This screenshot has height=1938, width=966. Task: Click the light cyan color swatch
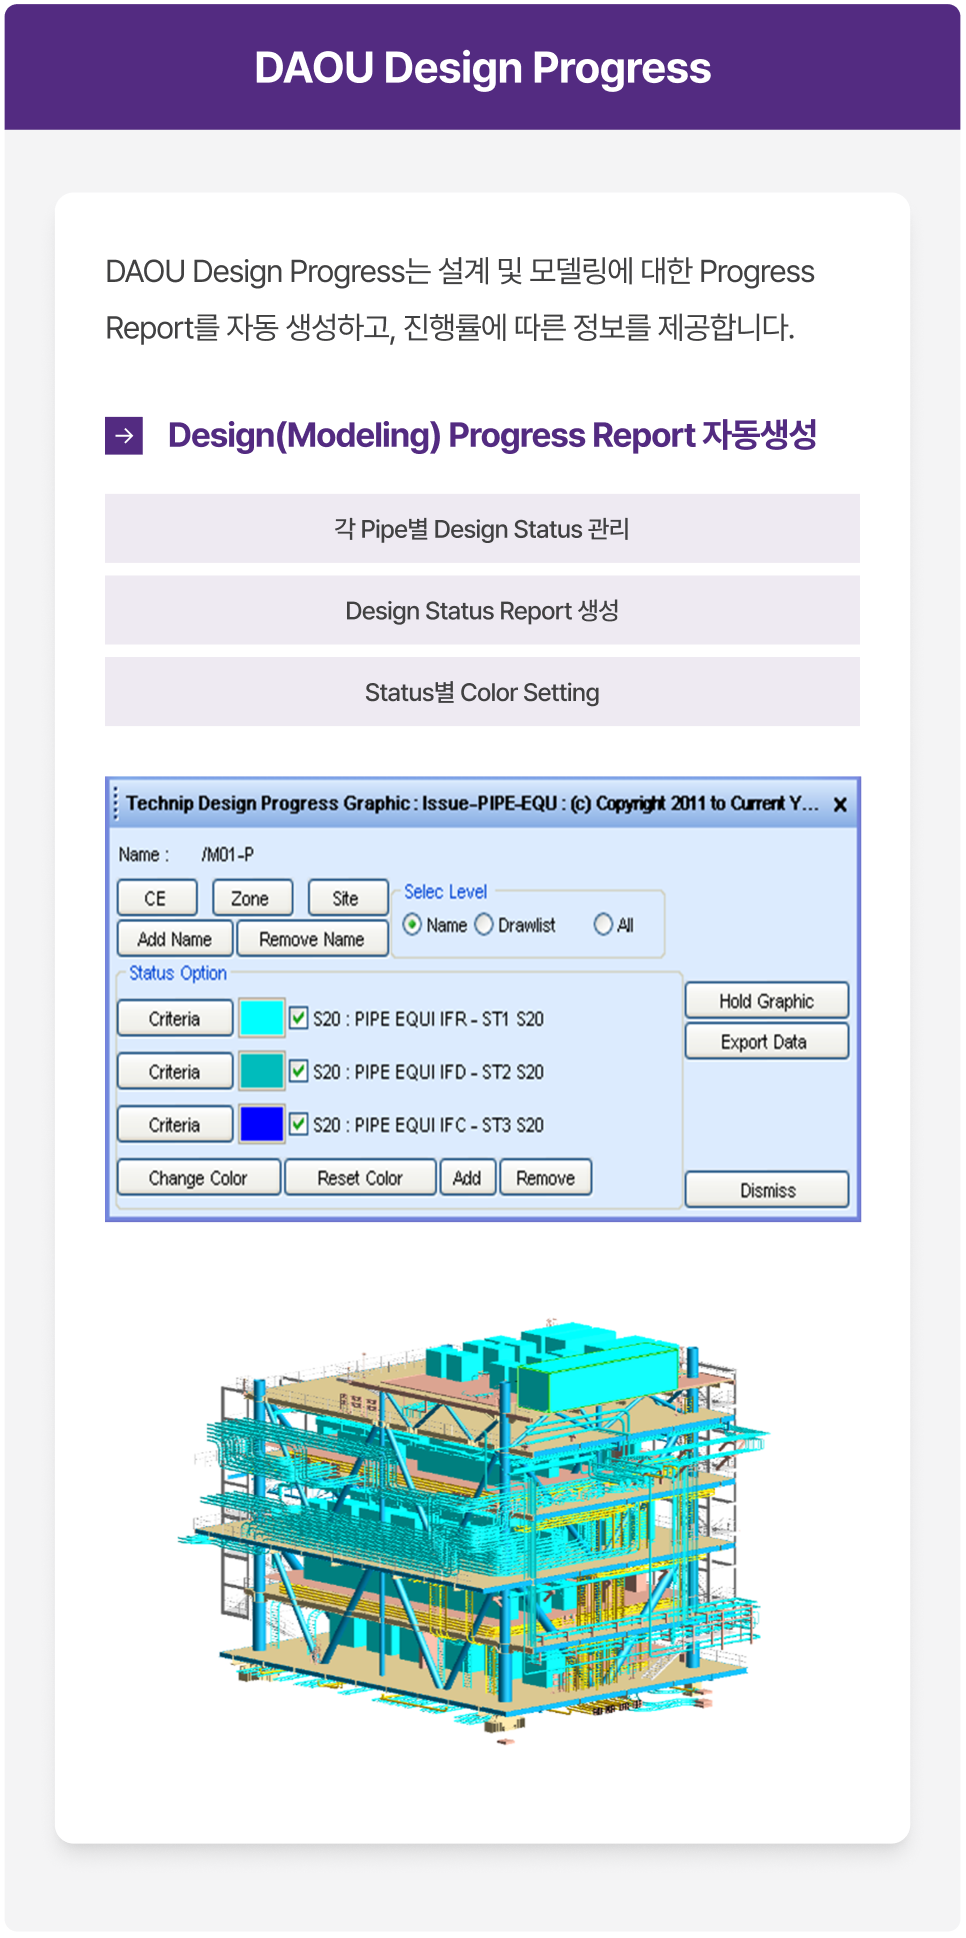click(262, 1018)
